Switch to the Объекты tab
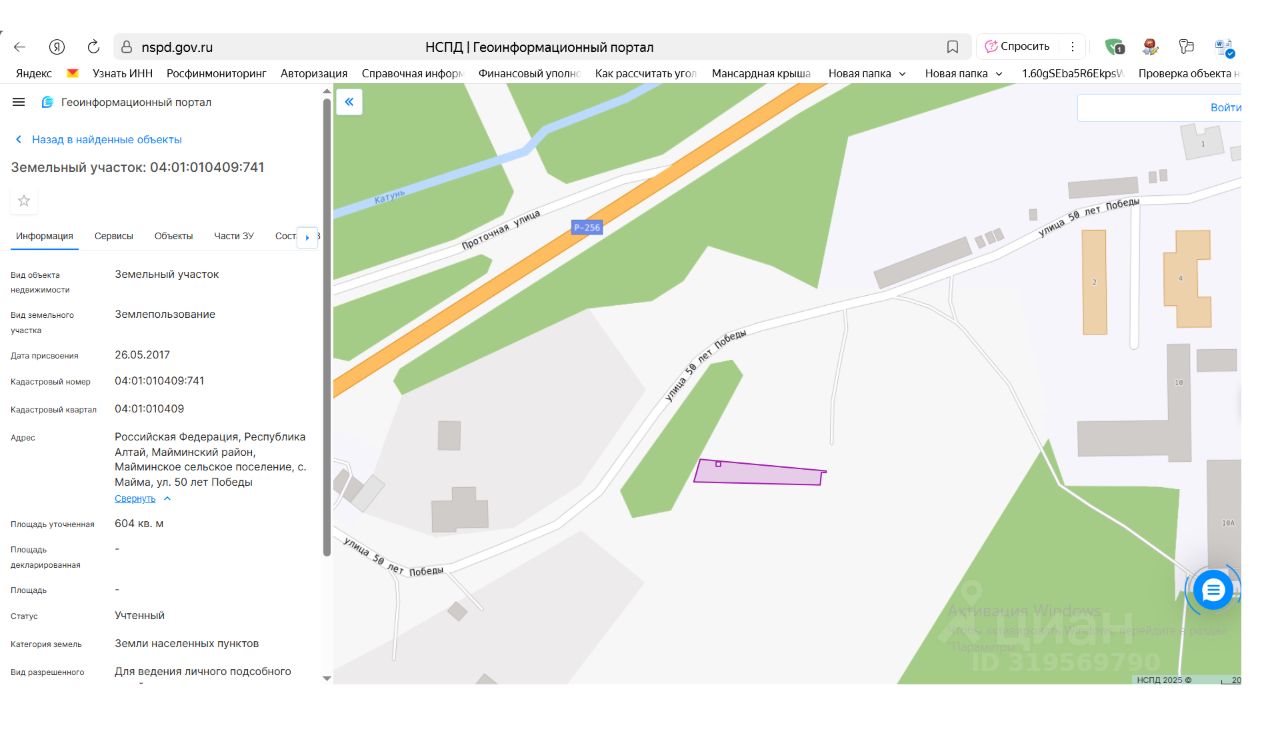Viewport: 1280px width, 729px height. pos(174,236)
